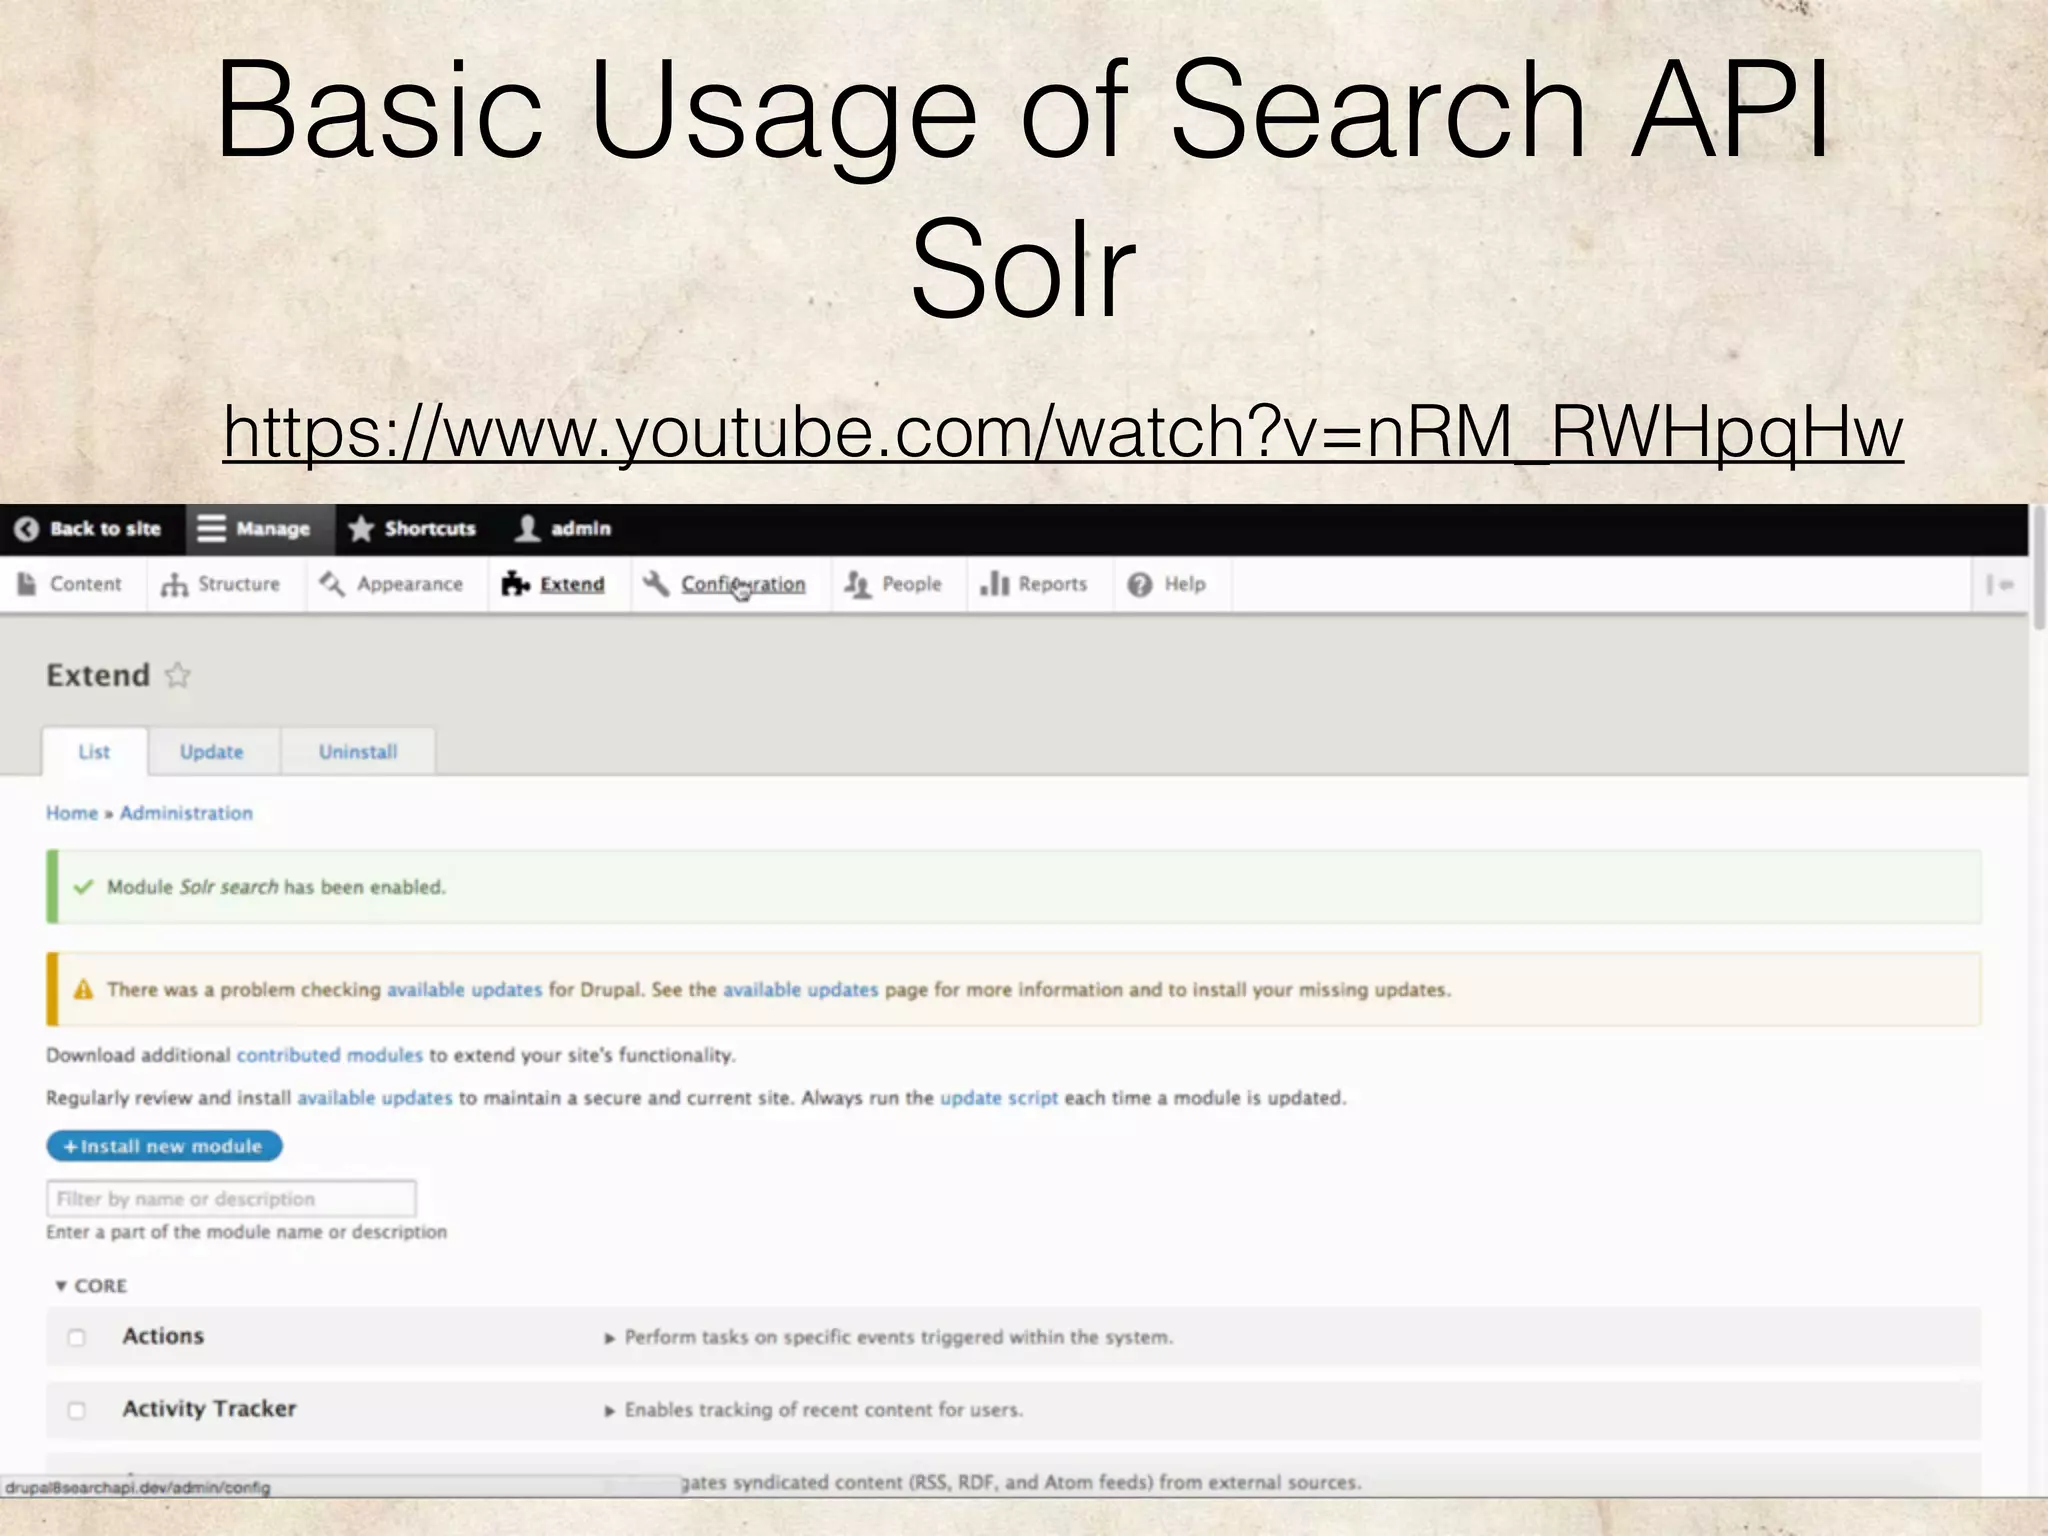Viewport: 2048px width, 1536px height.
Task: Open the People menu item
Action: point(912,584)
